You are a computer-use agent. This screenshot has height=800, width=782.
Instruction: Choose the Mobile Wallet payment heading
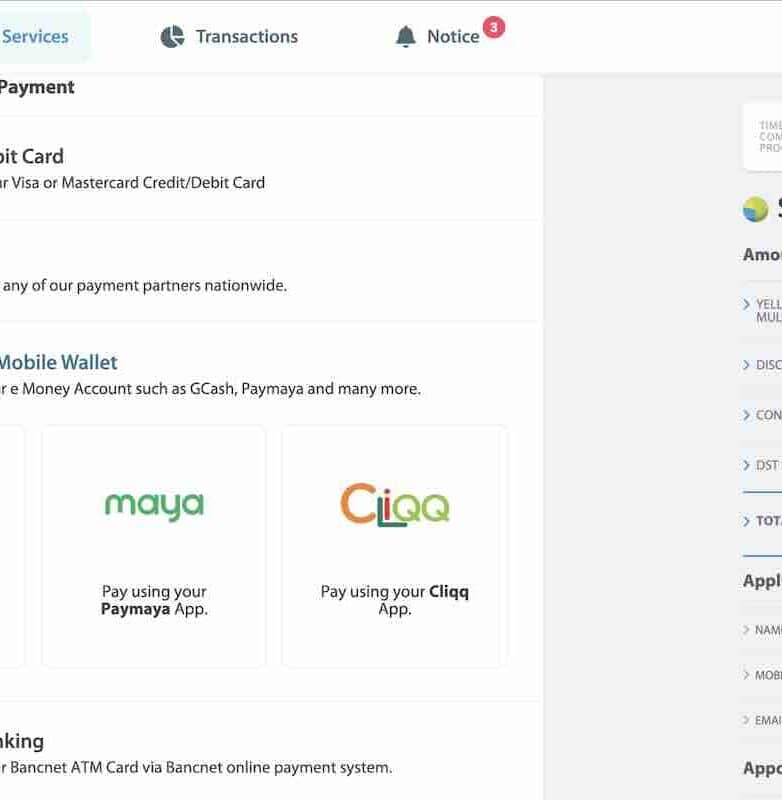pyautogui.click(x=58, y=362)
